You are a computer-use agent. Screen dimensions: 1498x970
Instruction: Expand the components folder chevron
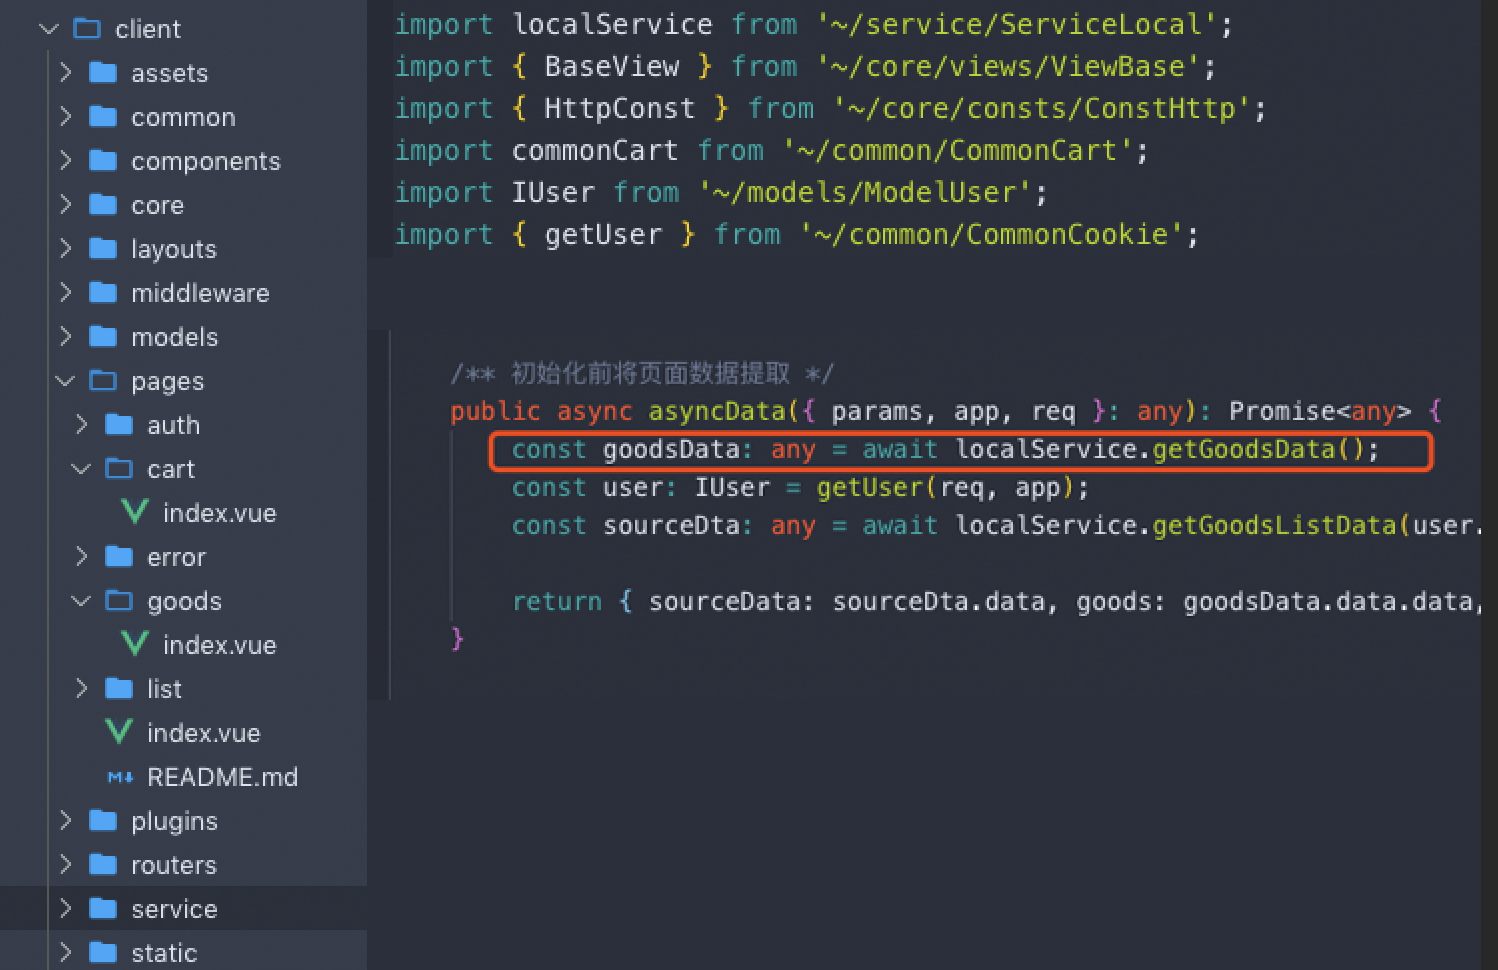point(65,161)
